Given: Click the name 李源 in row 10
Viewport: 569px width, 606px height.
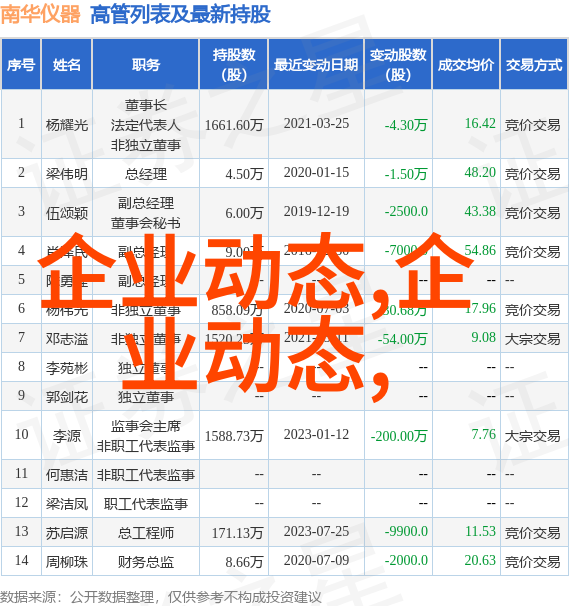Looking at the screenshot, I should [x=67, y=436].
